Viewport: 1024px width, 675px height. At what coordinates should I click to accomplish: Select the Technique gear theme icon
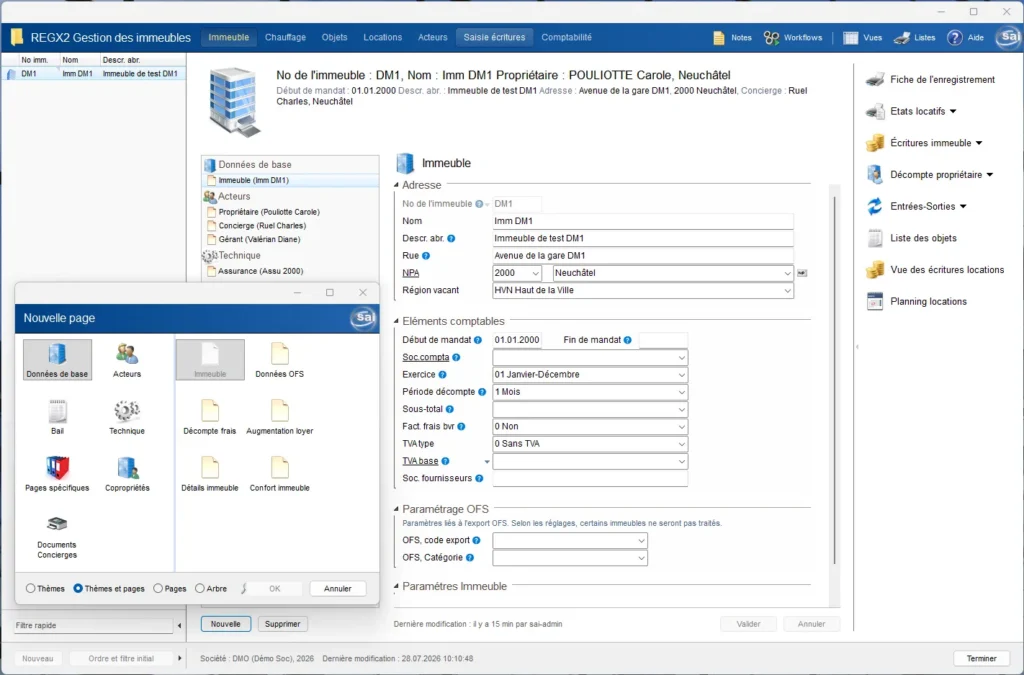click(x=127, y=416)
